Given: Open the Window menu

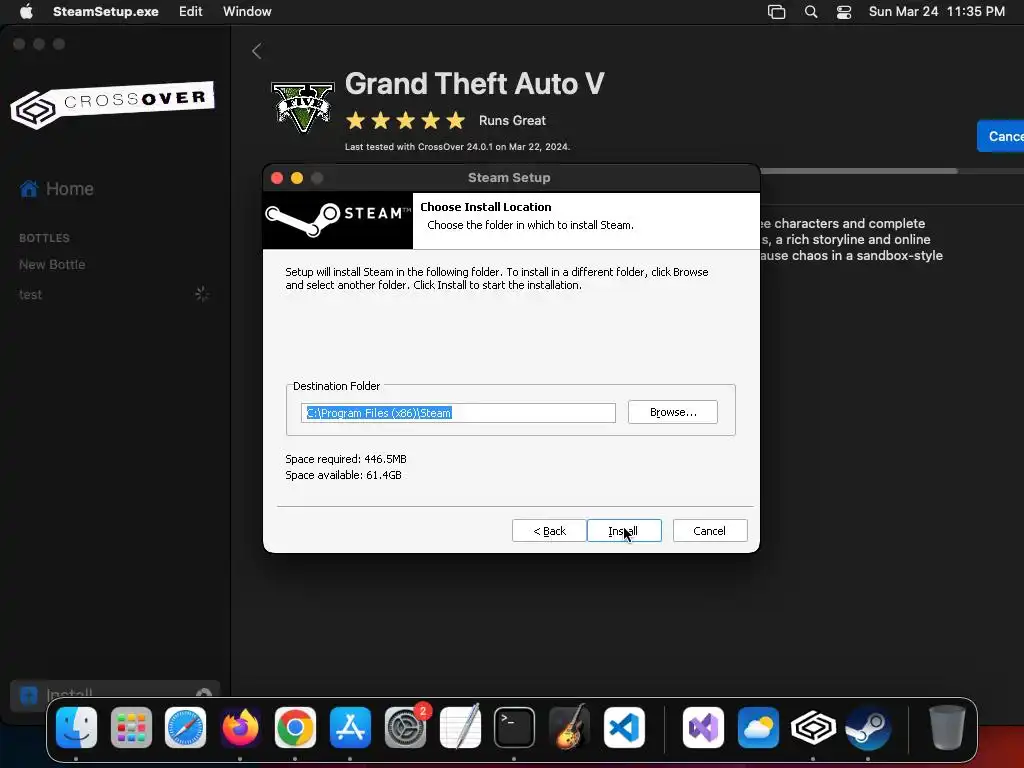Looking at the screenshot, I should (247, 11).
